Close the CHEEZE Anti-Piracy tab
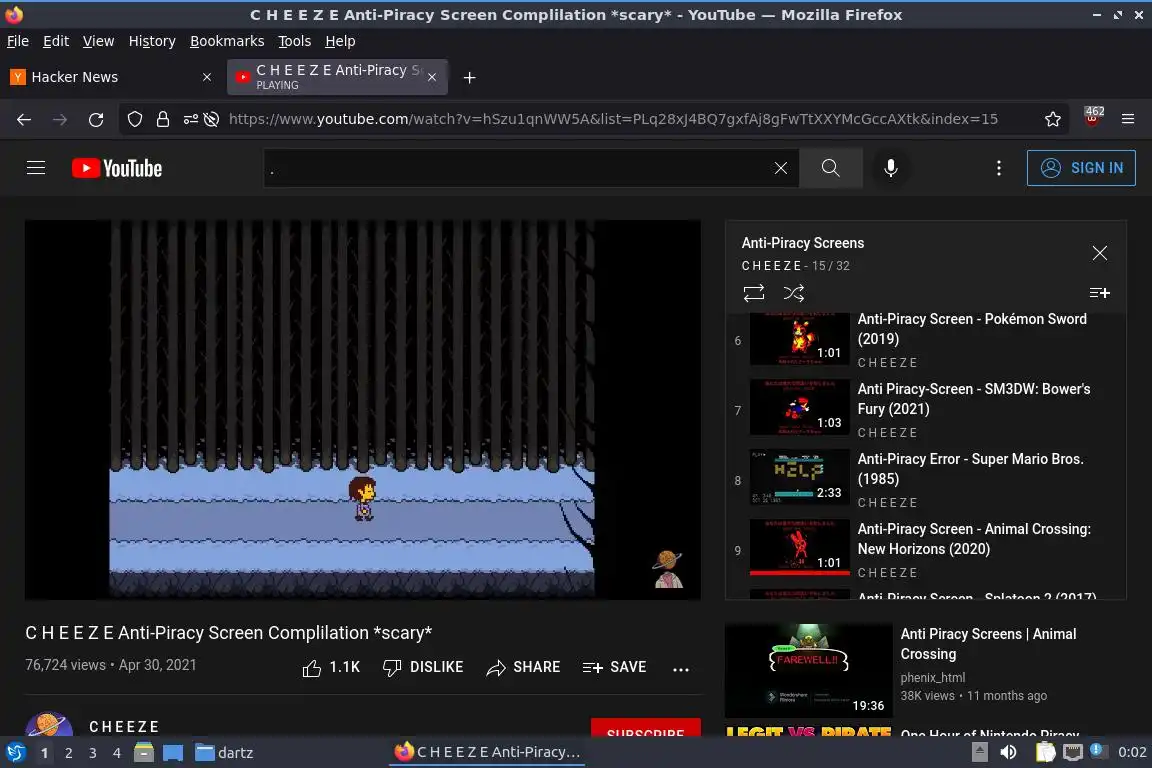The image size is (1152, 768). 432,77
